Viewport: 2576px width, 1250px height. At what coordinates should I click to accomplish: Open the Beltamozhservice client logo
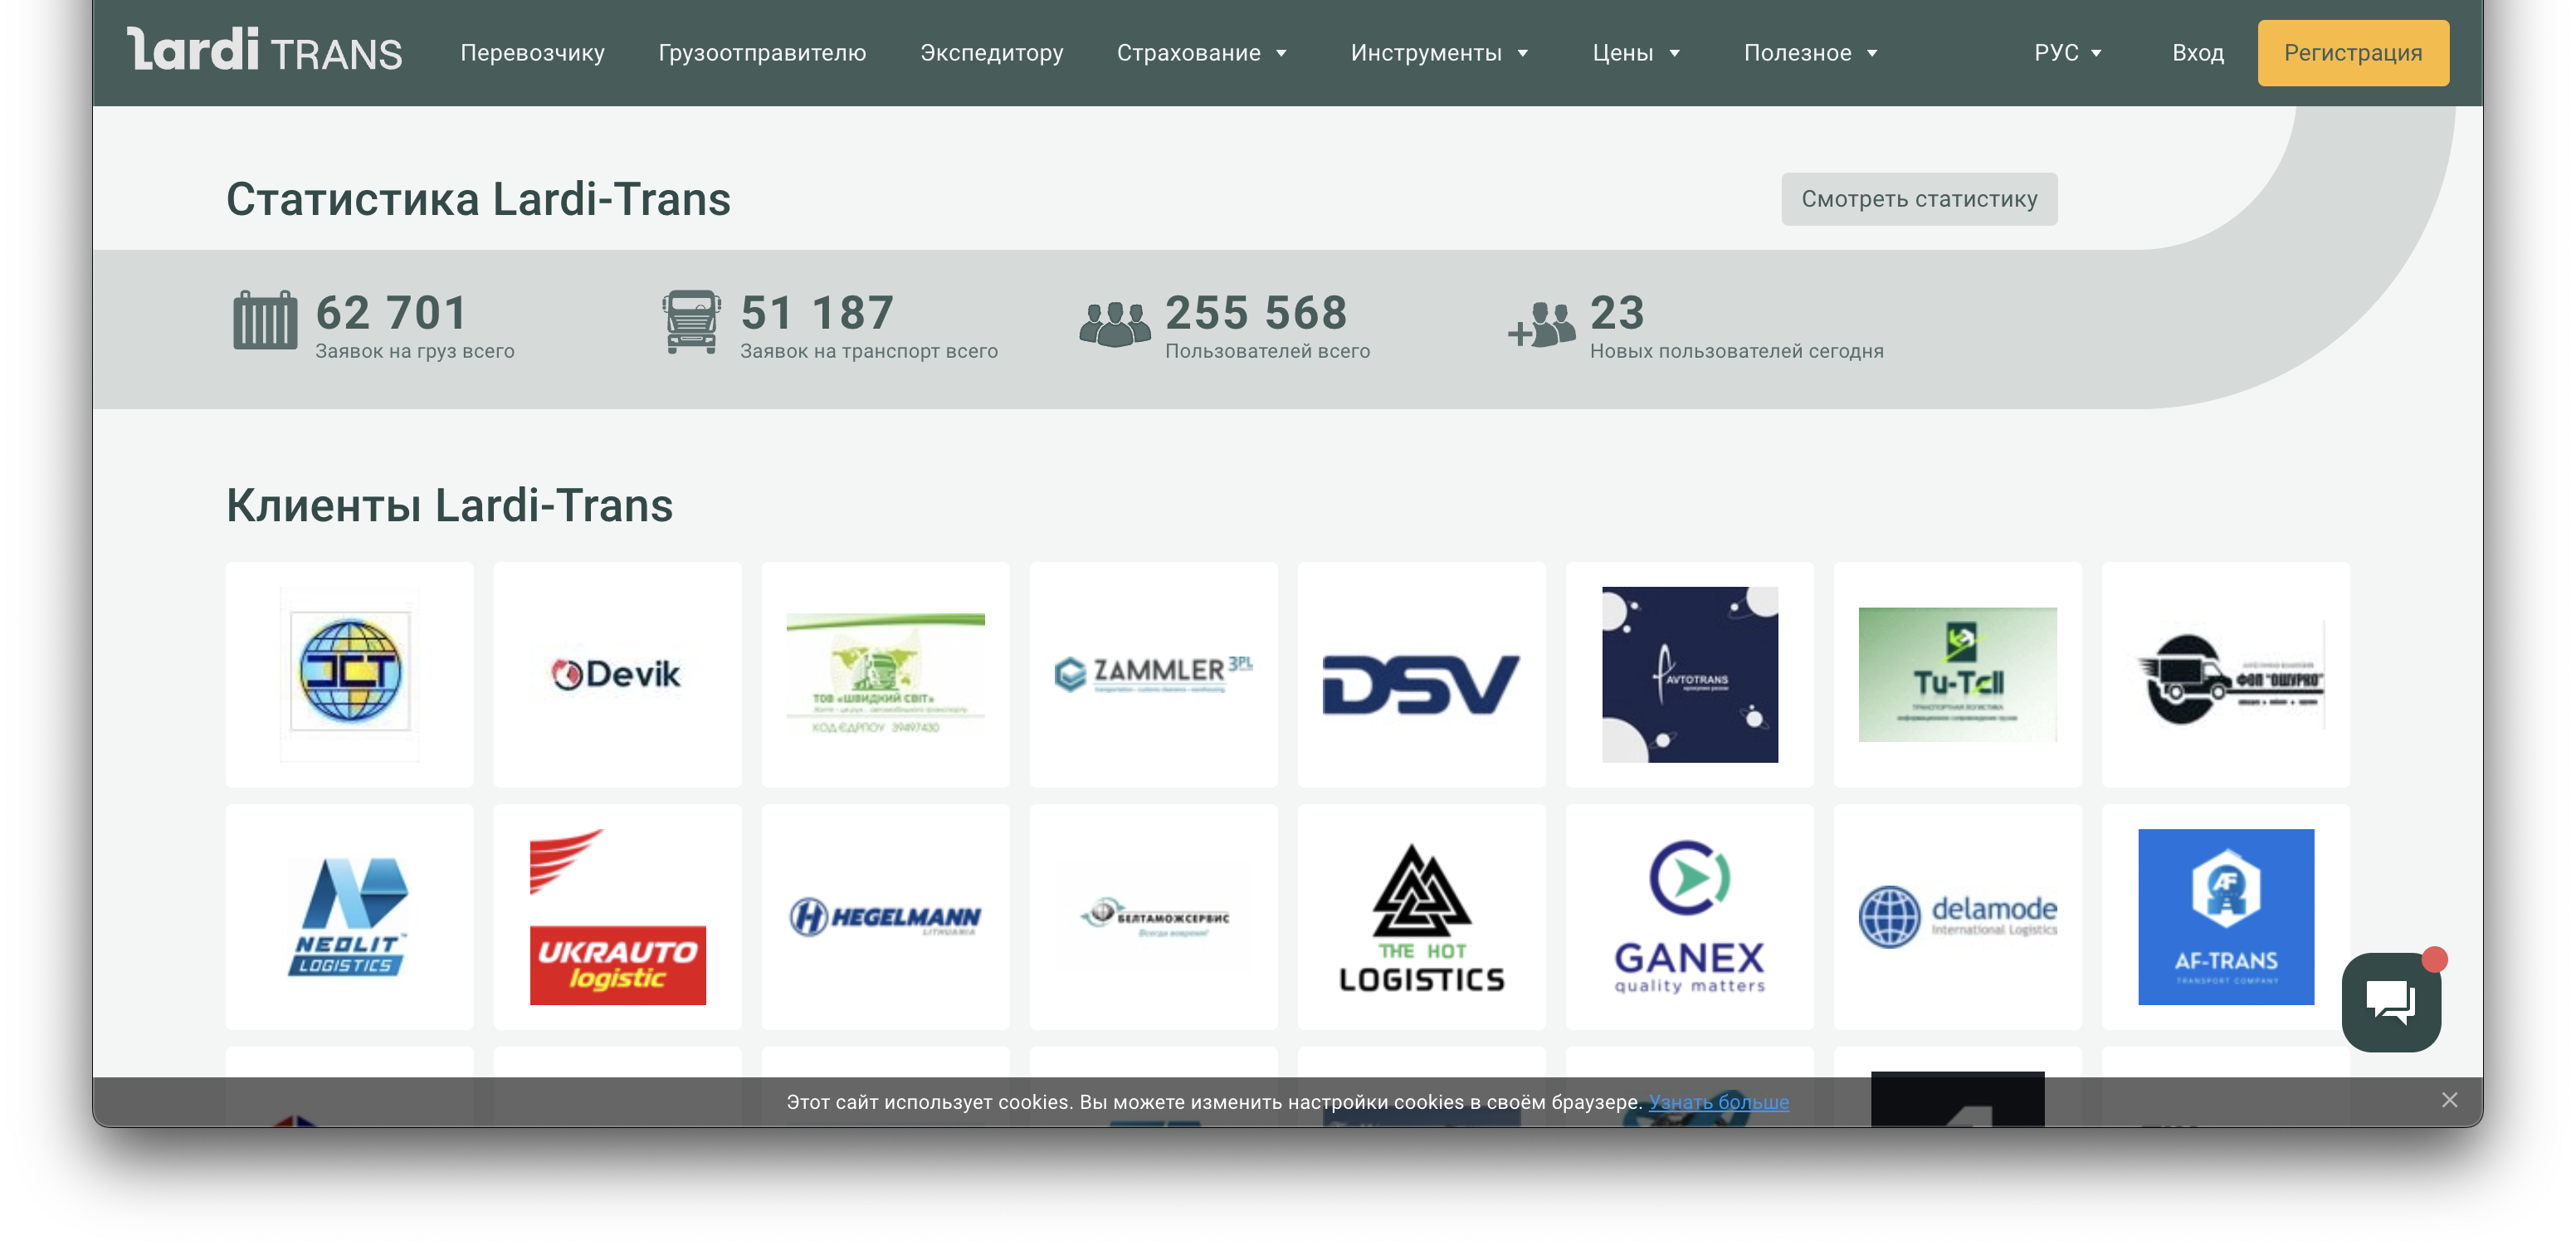[1153, 917]
